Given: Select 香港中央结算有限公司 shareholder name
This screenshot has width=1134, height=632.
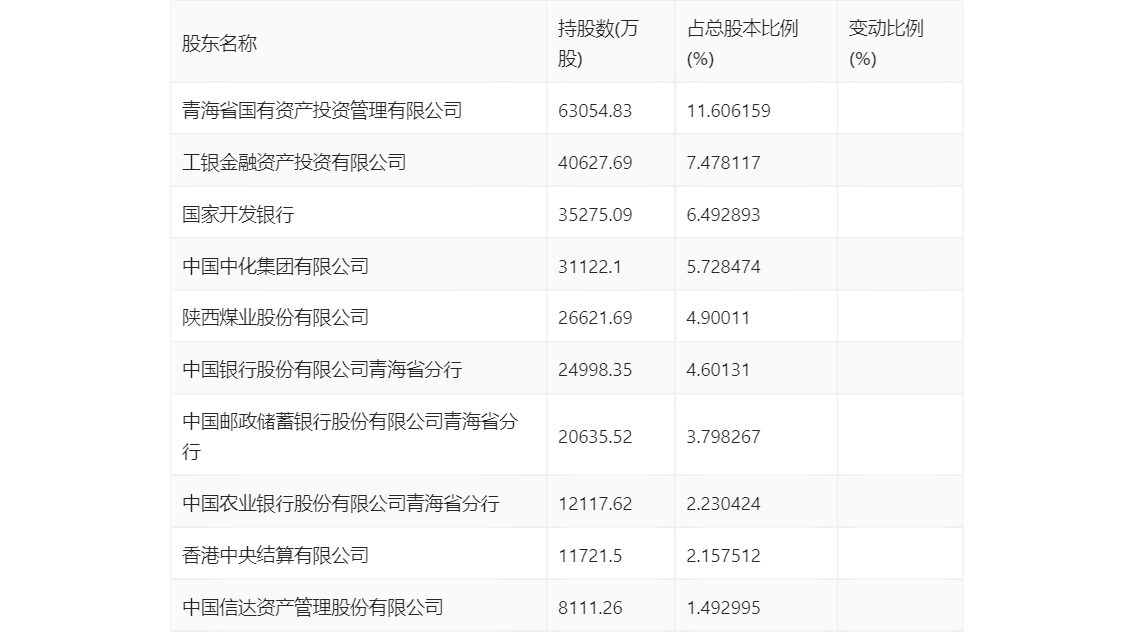Looking at the screenshot, I should pos(276,555).
